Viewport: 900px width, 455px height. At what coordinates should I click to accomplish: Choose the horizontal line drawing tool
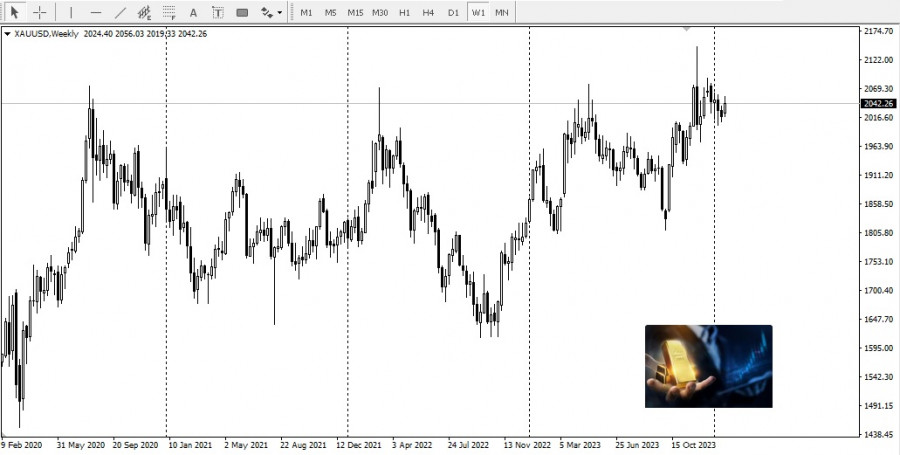(96, 12)
